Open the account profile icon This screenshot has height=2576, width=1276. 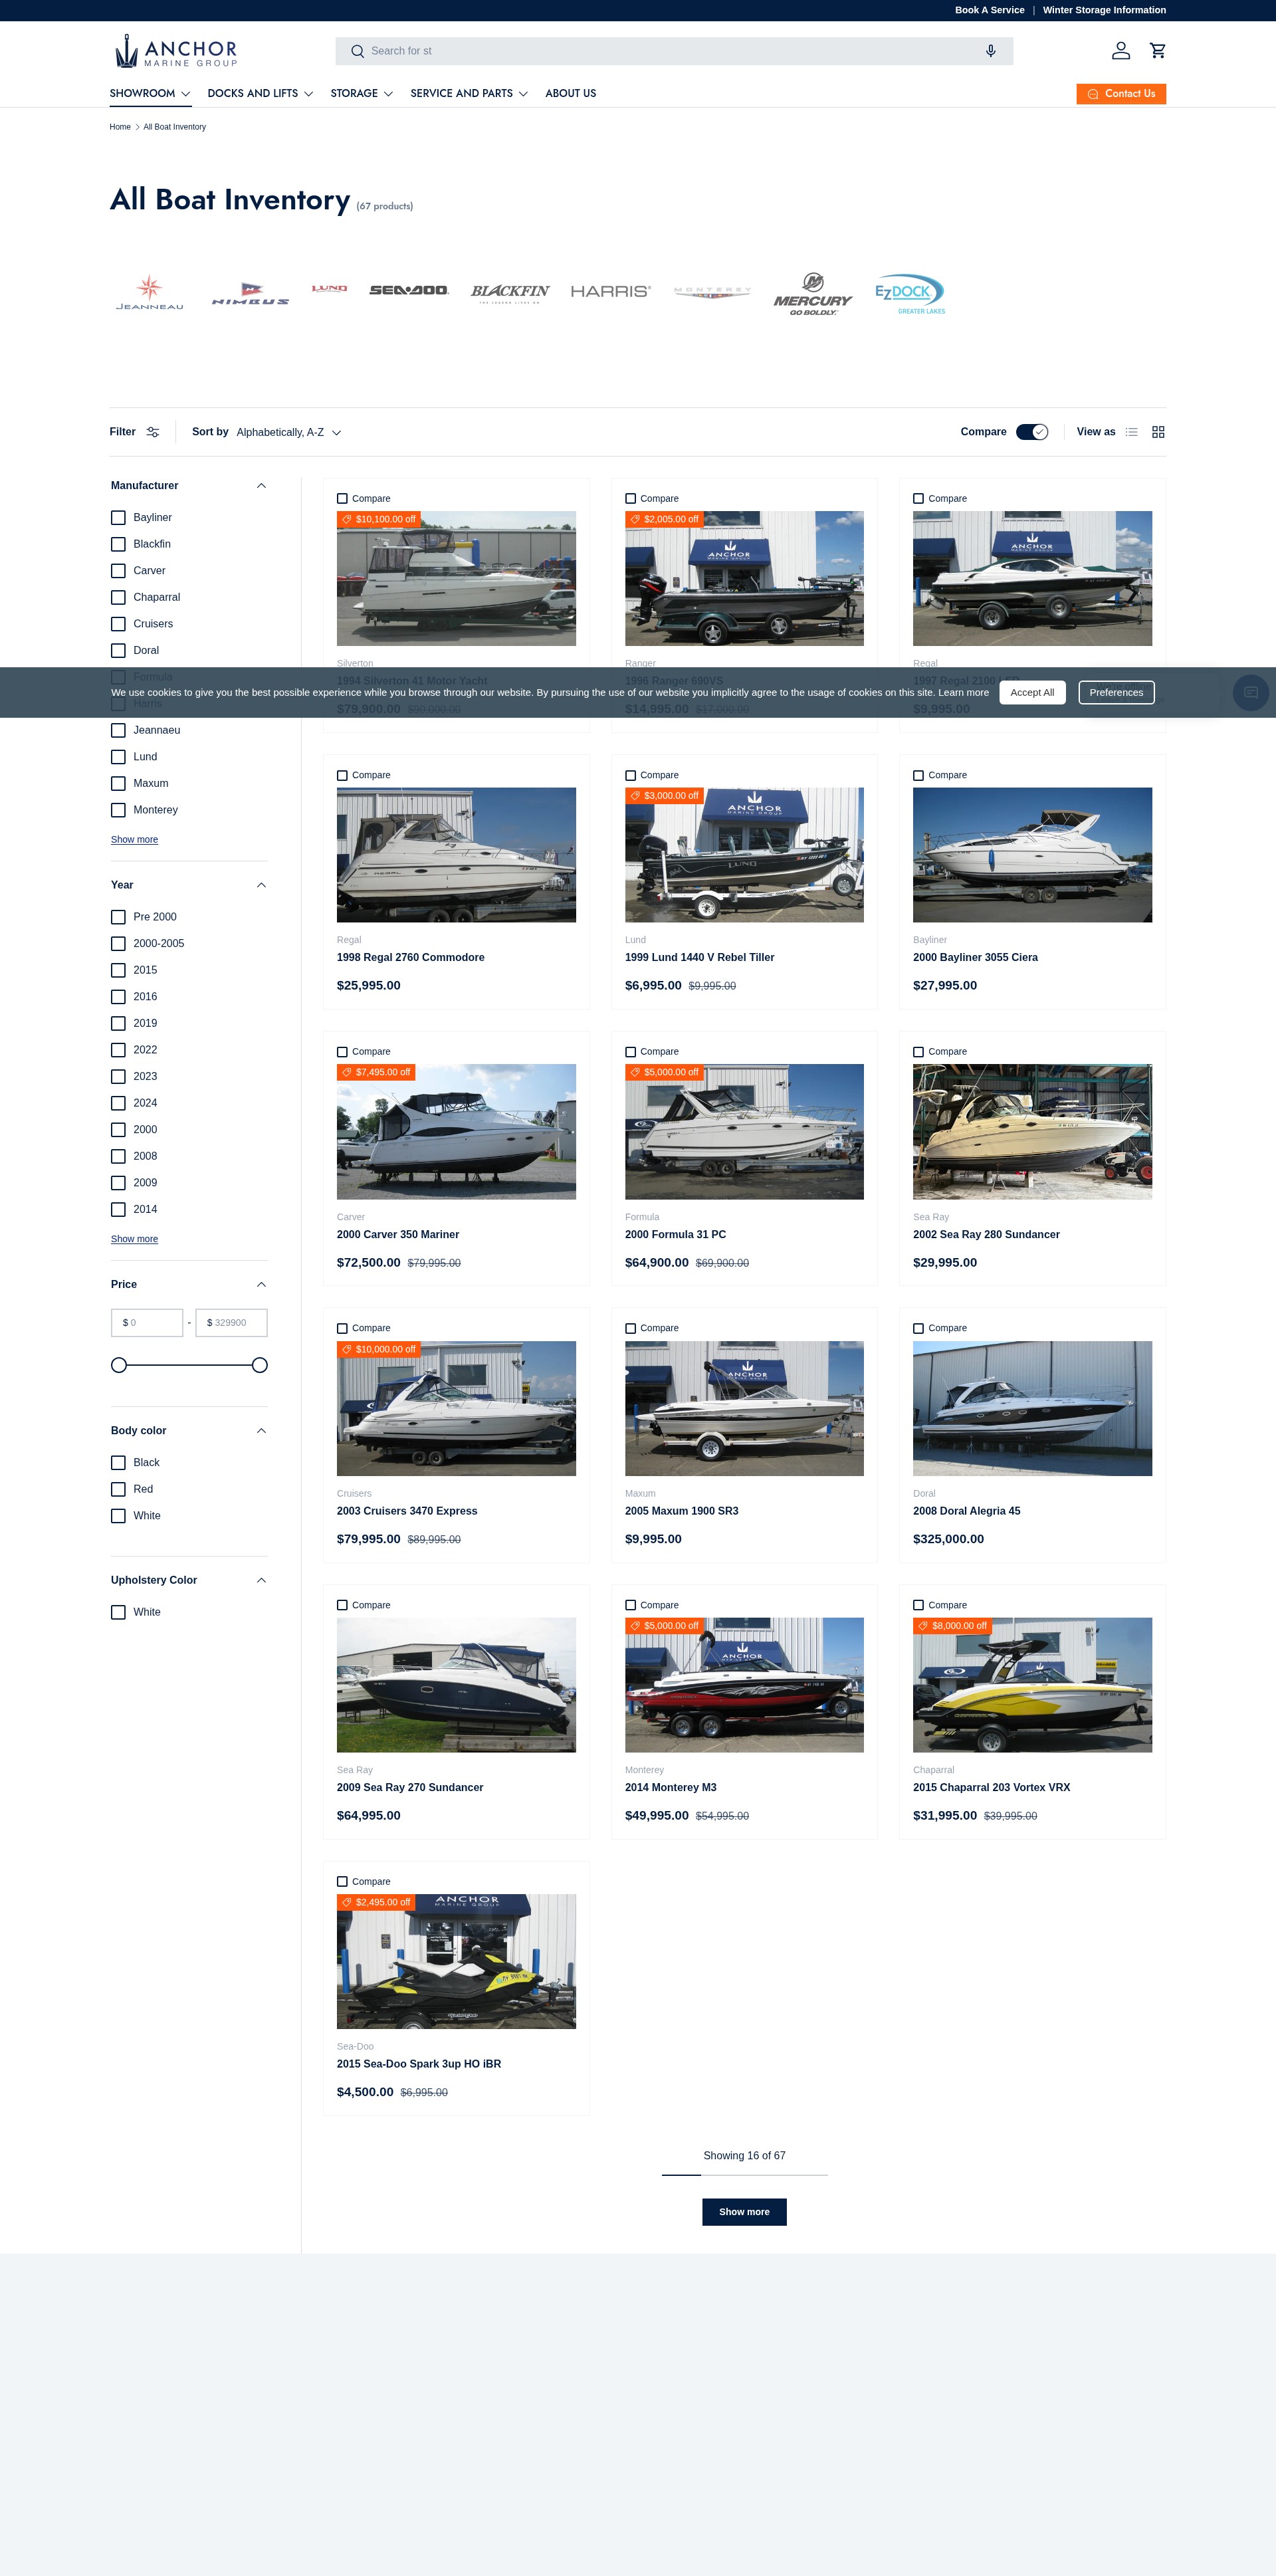click(1121, 50)
